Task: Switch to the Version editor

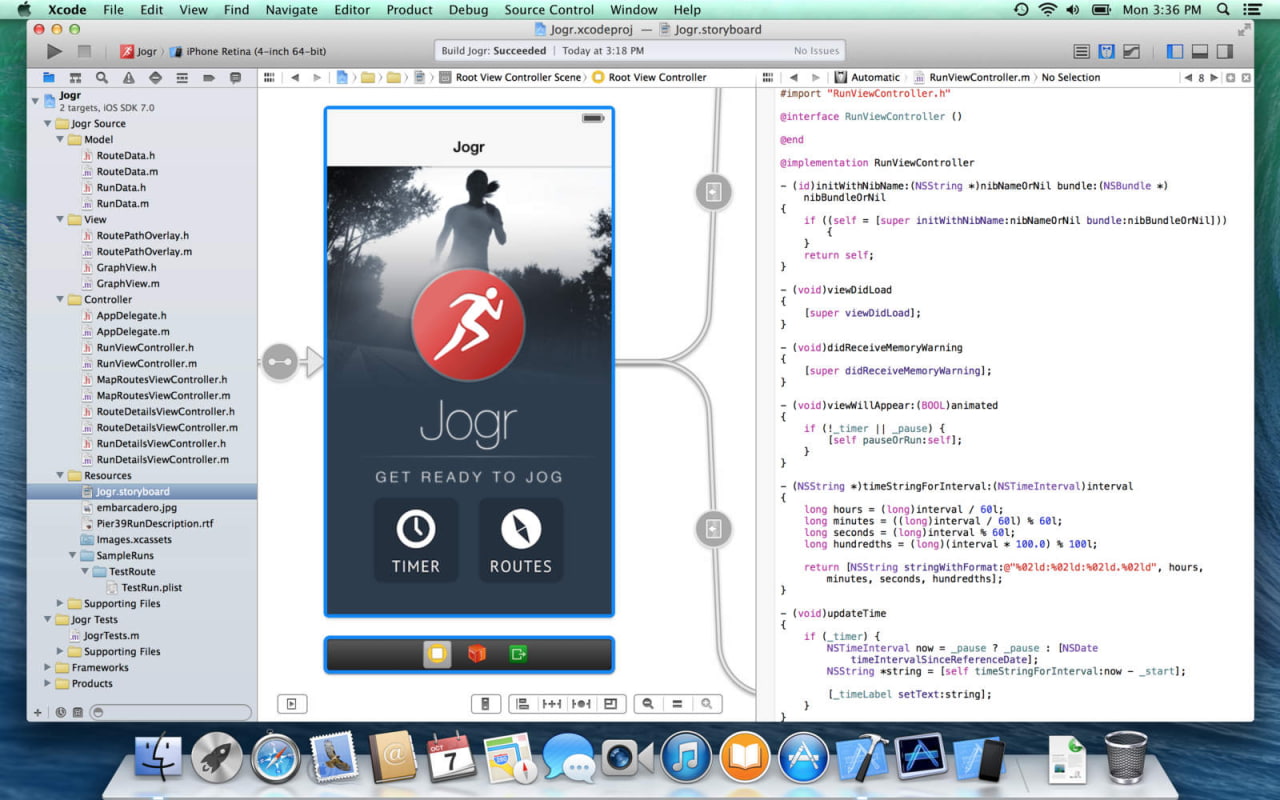Action: pyautogui.click(x=1132, y=51)
